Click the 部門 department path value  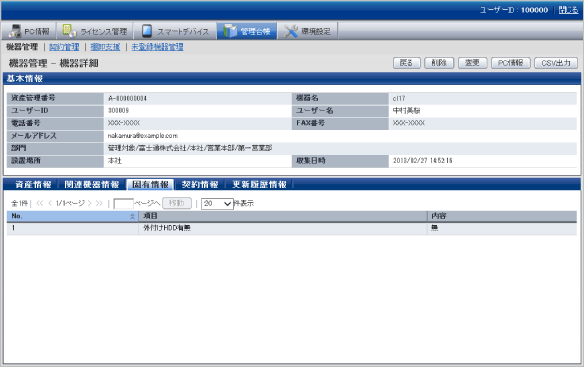pos(190,148)
